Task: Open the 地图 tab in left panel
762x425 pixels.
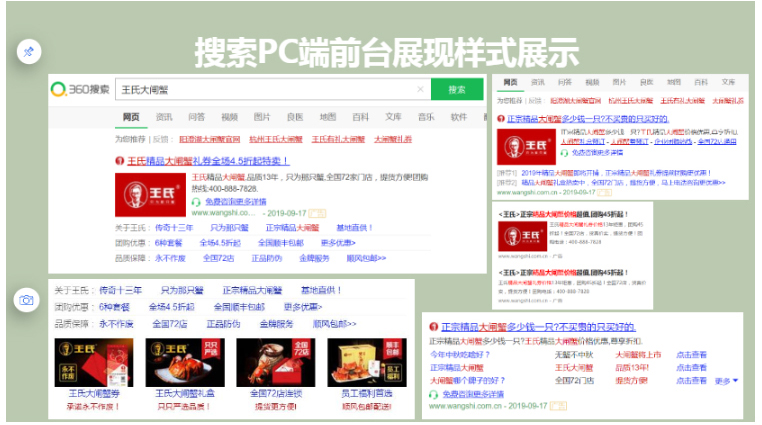Action: (x=328, y=117)
